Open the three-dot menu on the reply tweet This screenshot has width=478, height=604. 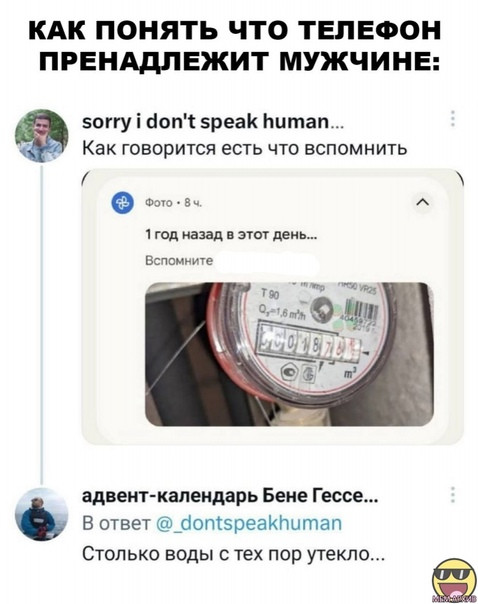pyautogui.click(x=453, y=494)
